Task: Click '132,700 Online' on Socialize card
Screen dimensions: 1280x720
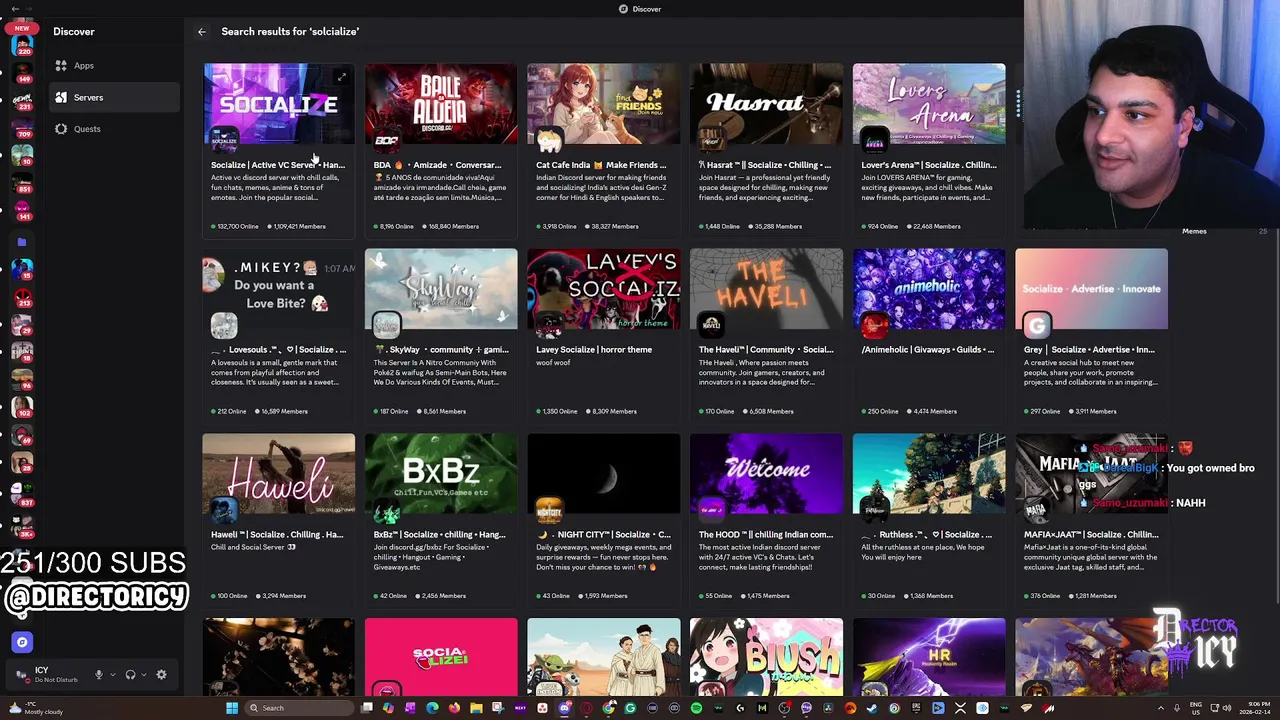Action: [x=235, y=227]
